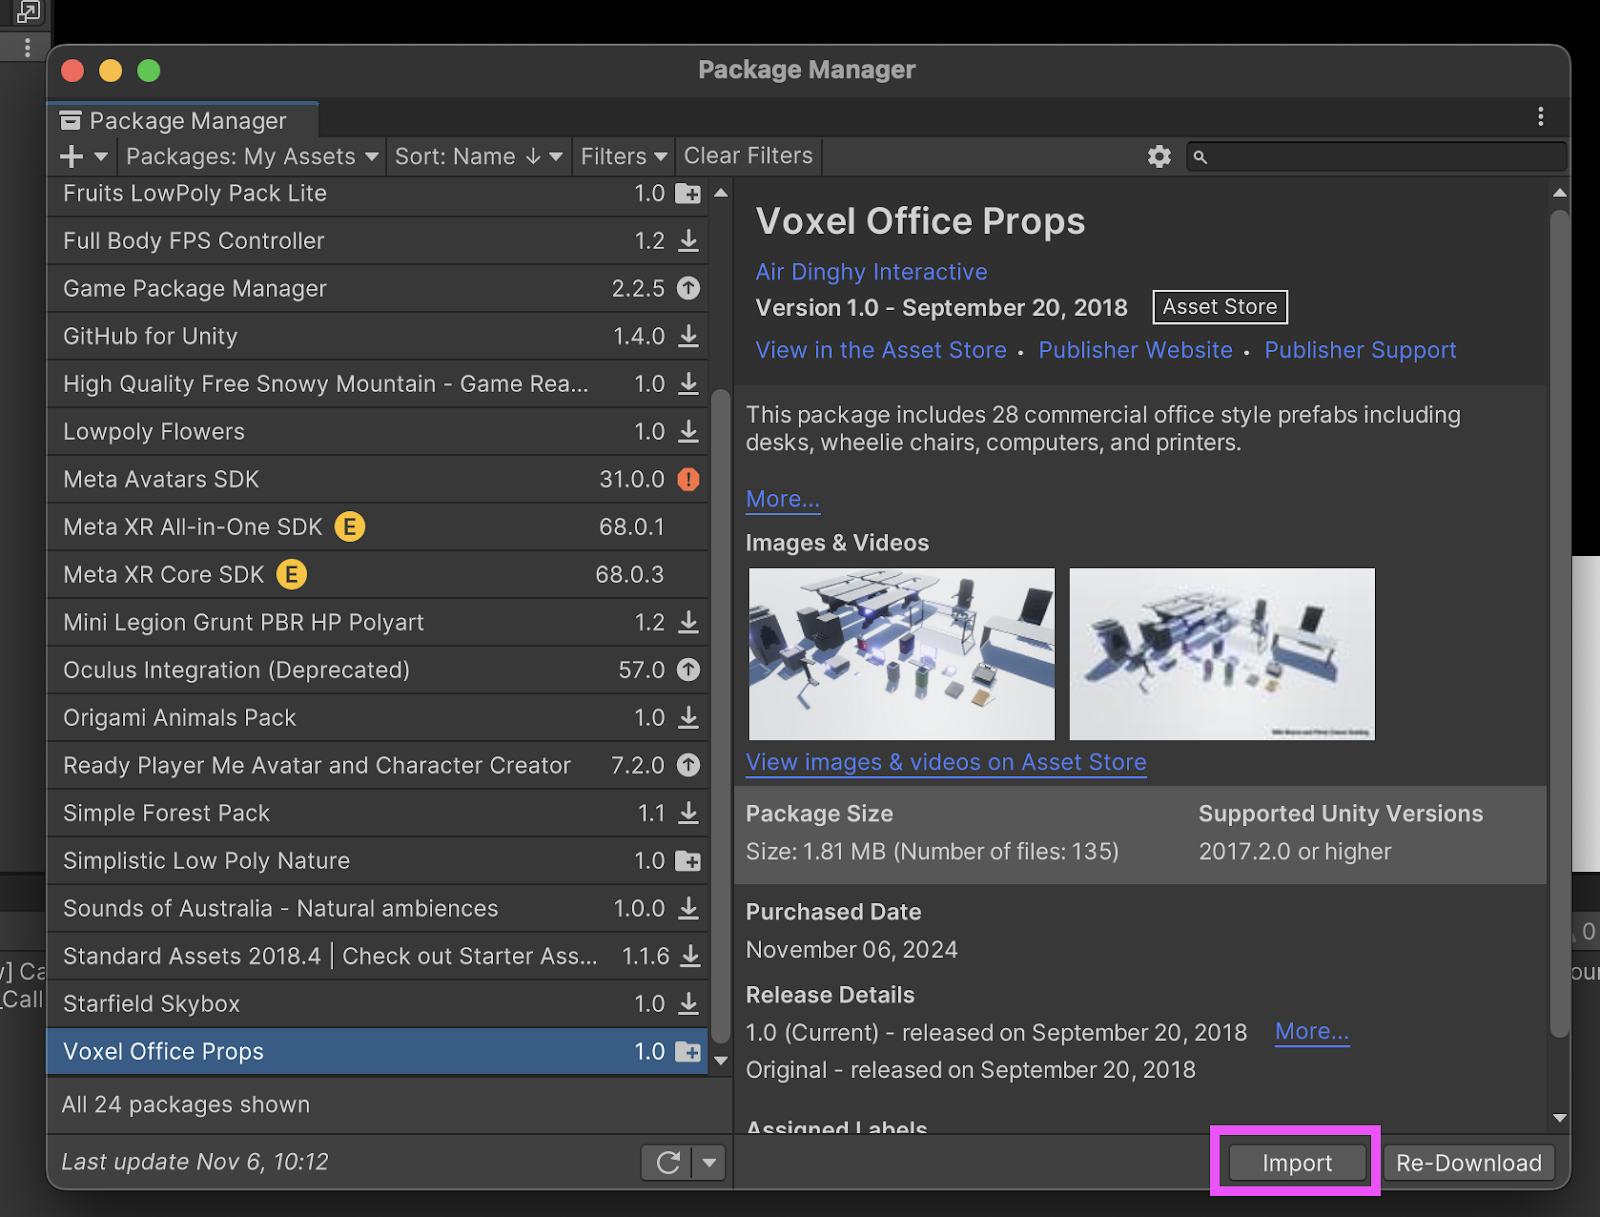Screen dimensions: 1600x1217
Task: Click the details panel scroll down arrow
Action: pyautogui.click(x=1559, y=1119)
